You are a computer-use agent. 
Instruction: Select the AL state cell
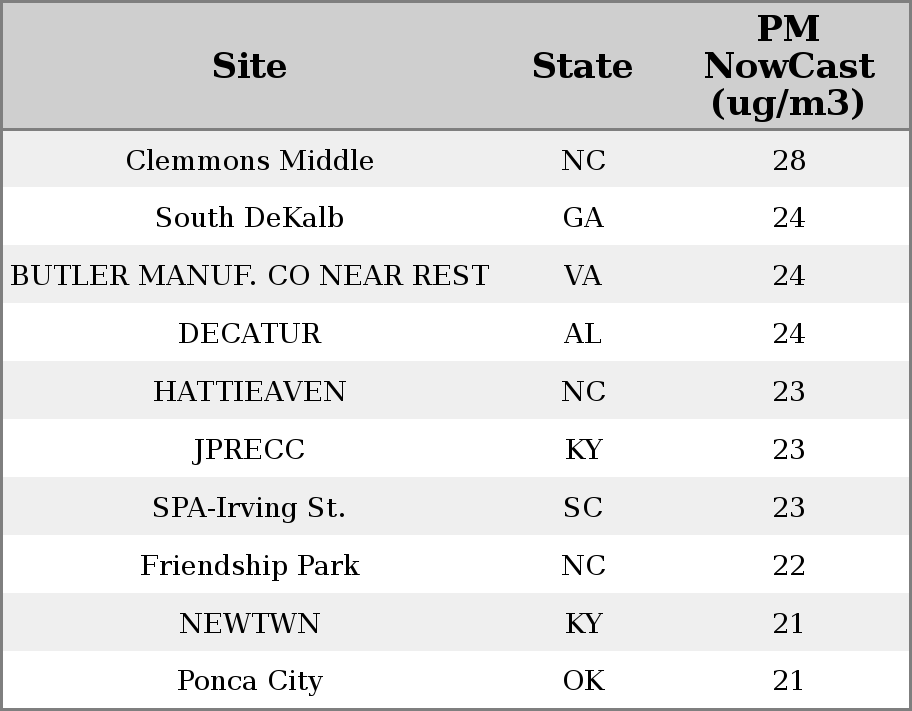coord(583,334)
